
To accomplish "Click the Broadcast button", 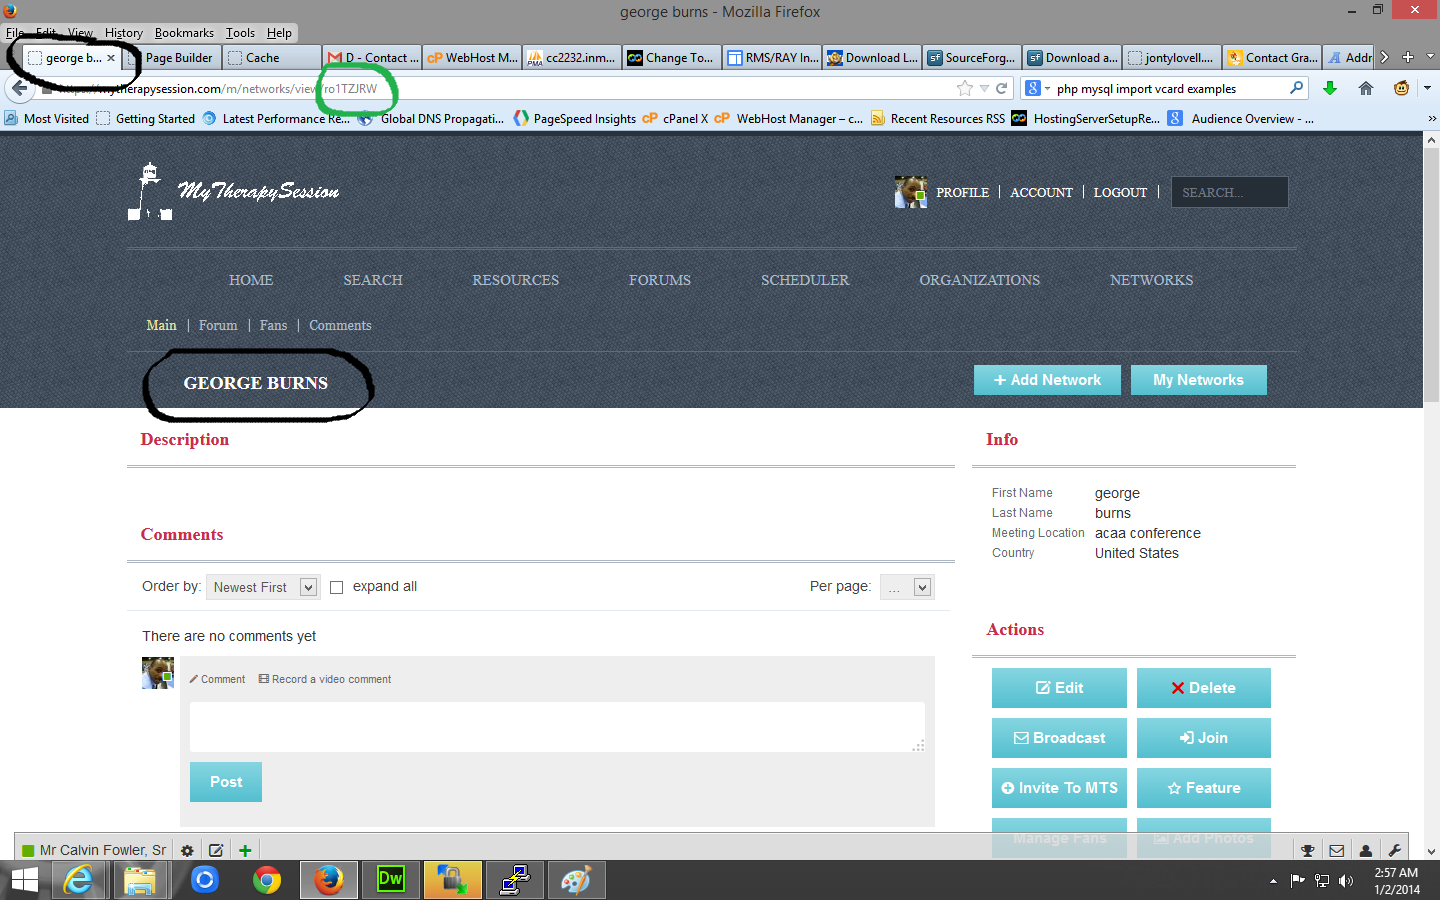I will [x=1059, y=738].
